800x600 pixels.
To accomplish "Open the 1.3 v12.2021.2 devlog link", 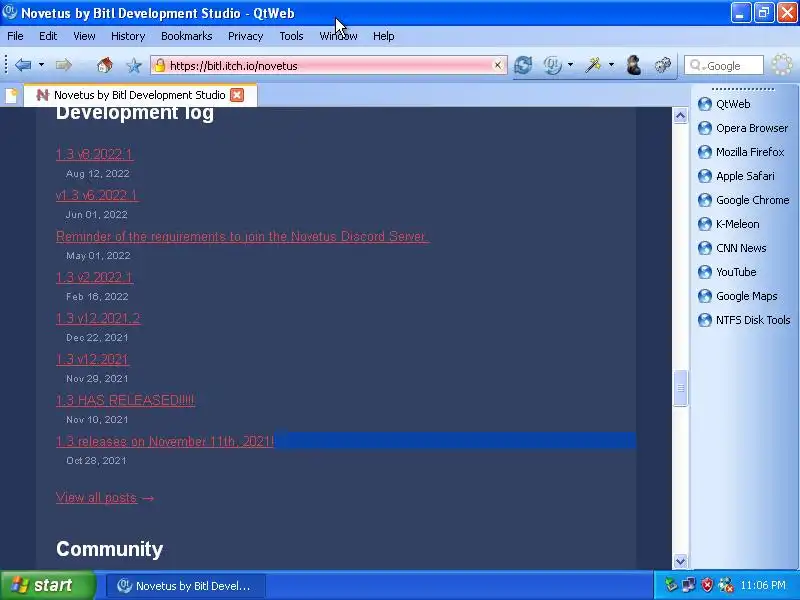I will coord(98,318).
